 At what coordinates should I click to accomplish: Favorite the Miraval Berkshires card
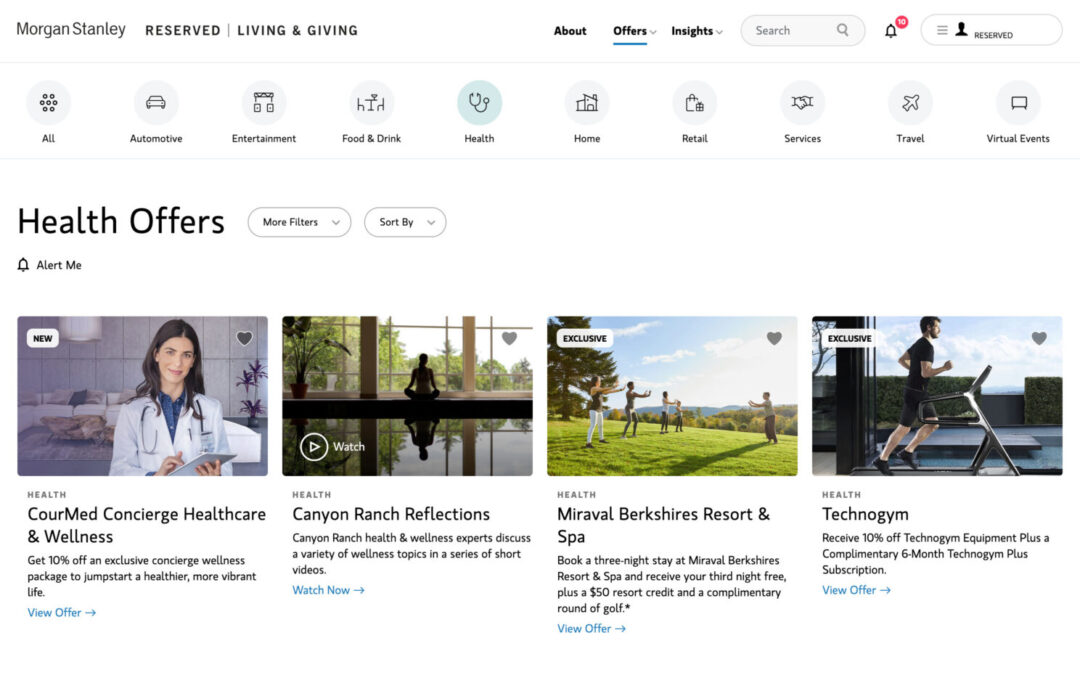774,338
